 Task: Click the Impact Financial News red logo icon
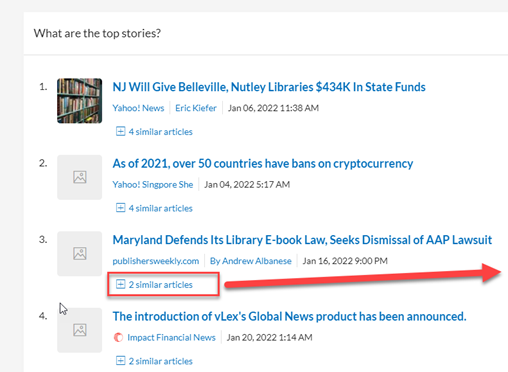point(118,337)
